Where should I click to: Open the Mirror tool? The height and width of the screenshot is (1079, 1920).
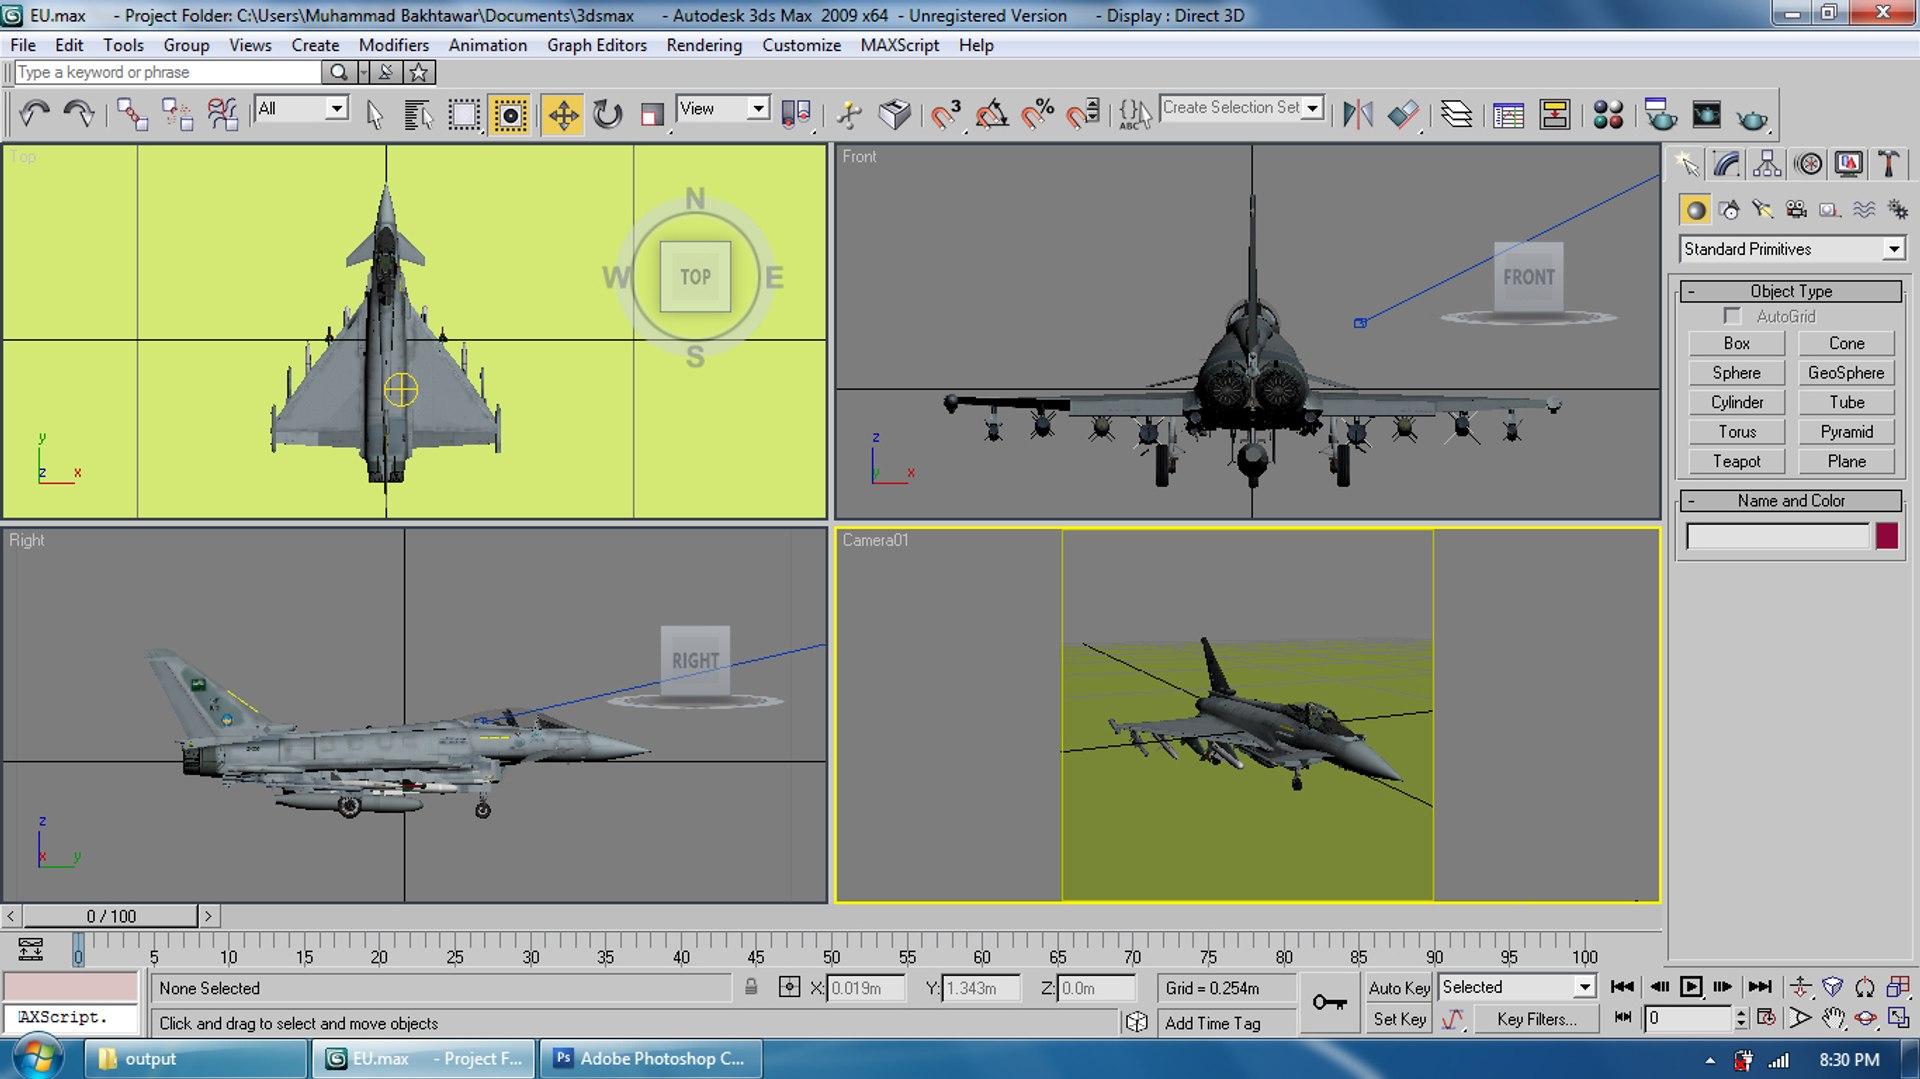[1357, 114]
